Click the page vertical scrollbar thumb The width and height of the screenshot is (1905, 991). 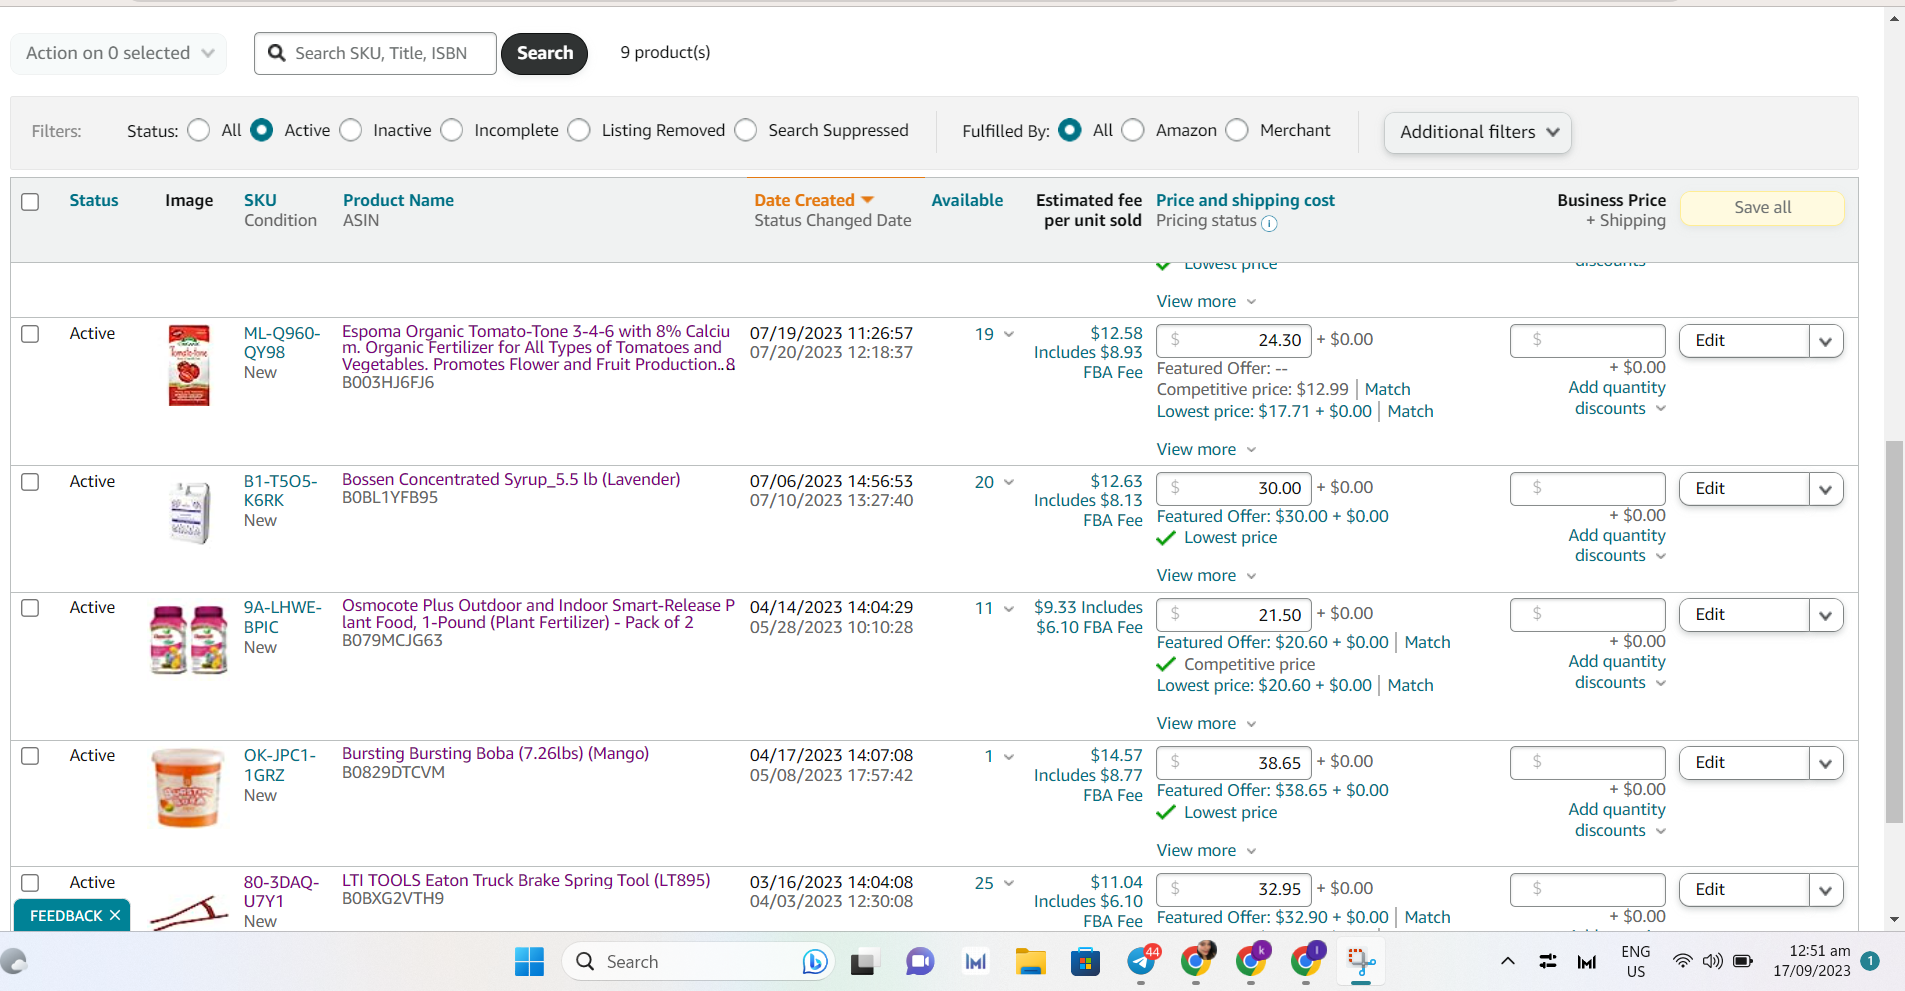[x=1894, y=632]
